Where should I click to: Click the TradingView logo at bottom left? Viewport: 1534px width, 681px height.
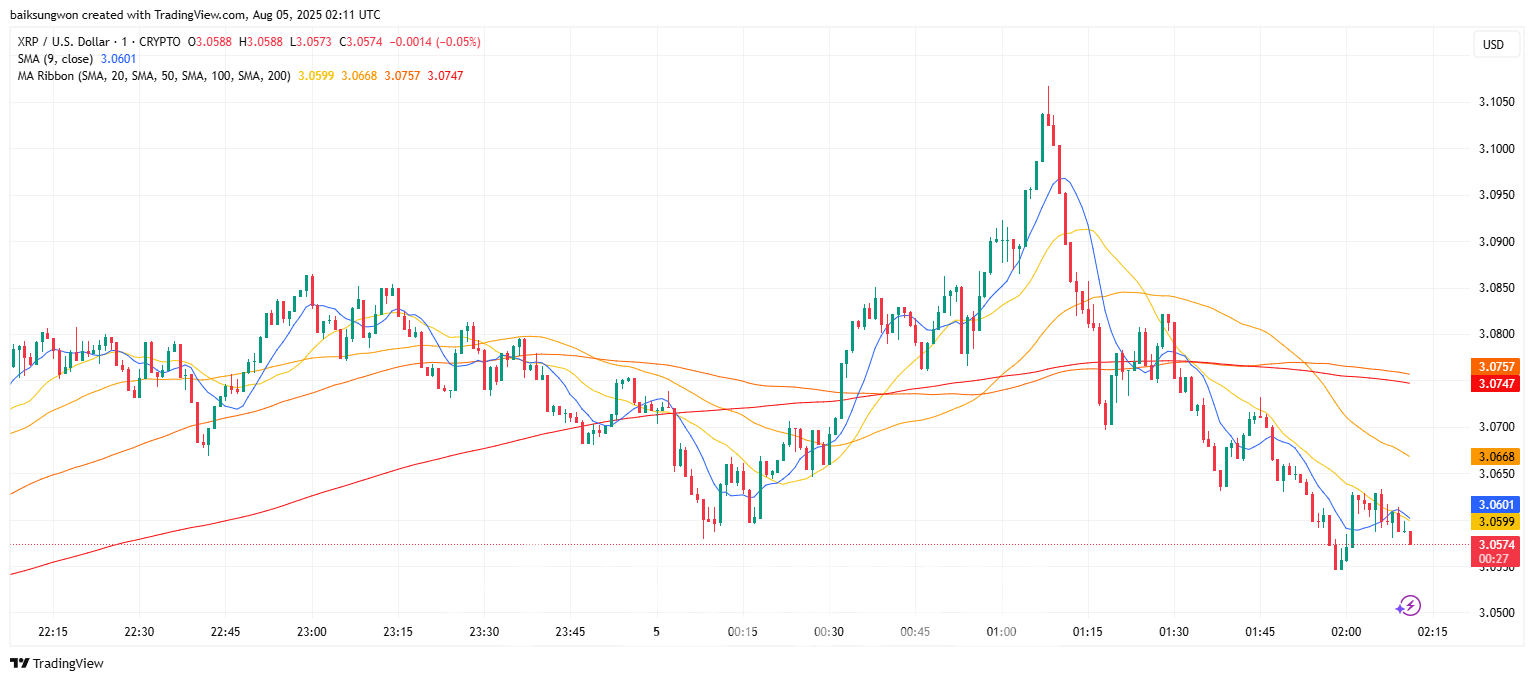57,663
